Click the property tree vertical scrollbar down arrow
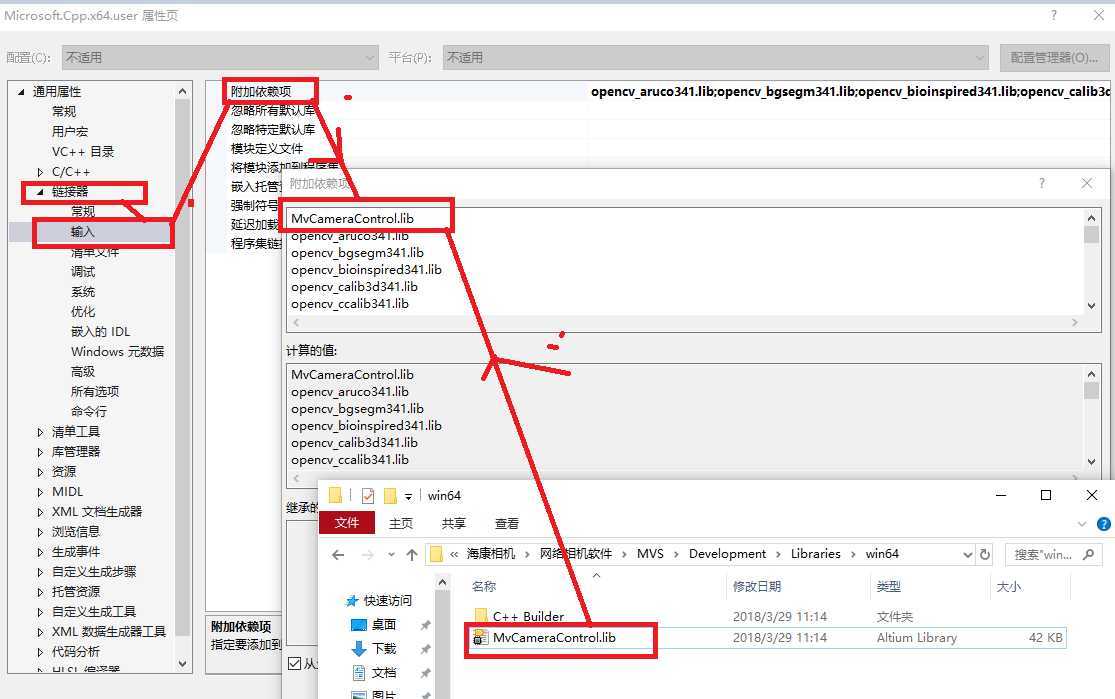Viewport: 1115px width, 699px height. [x=183, y=663]
